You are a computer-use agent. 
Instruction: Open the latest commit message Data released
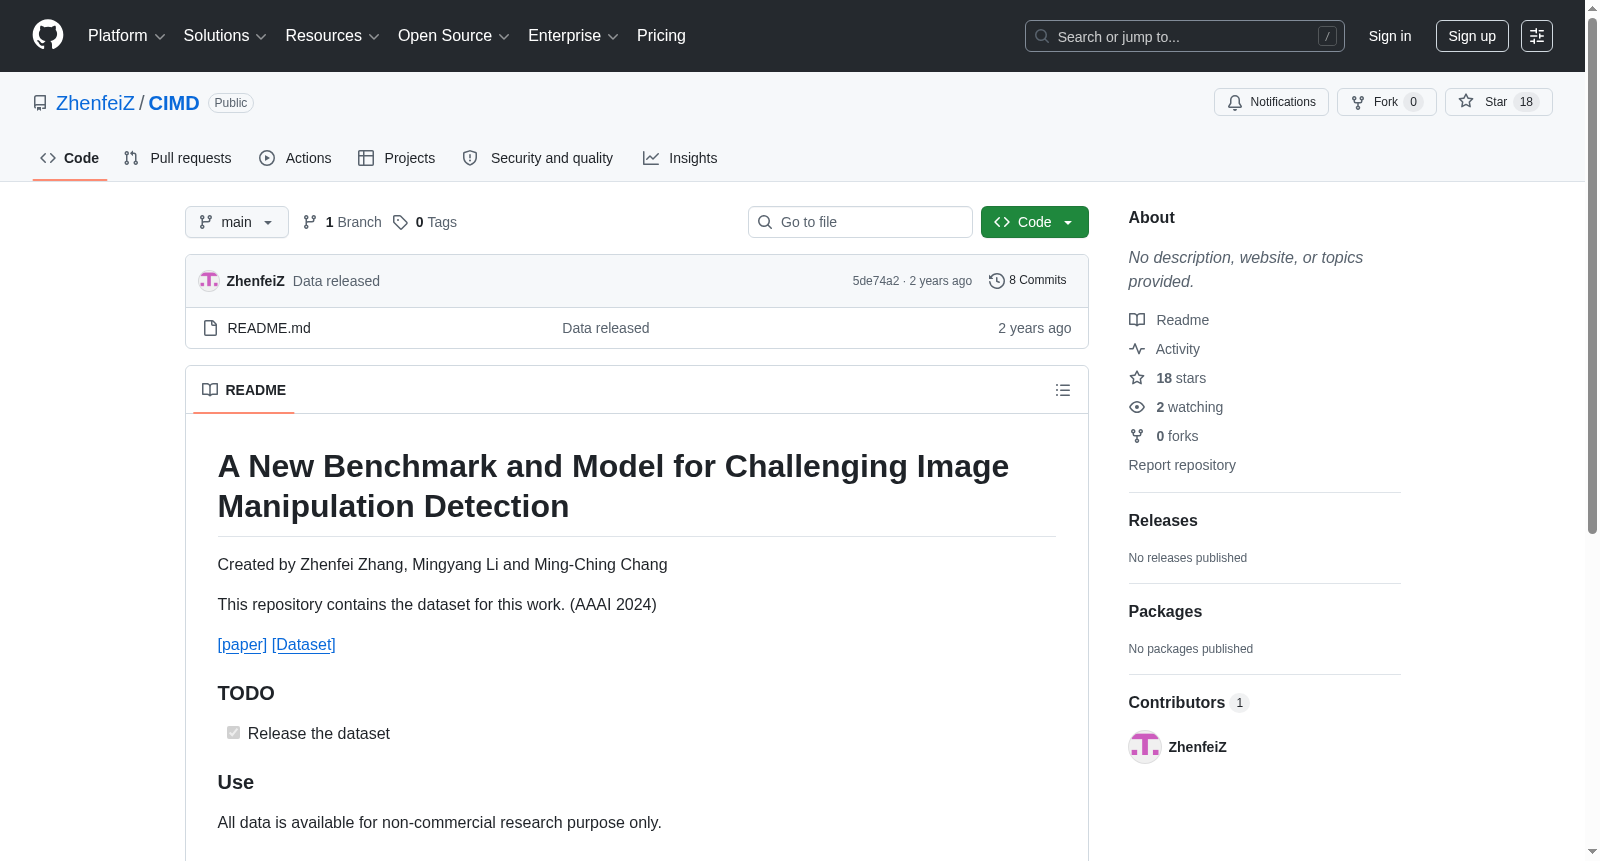pos(336,281)
